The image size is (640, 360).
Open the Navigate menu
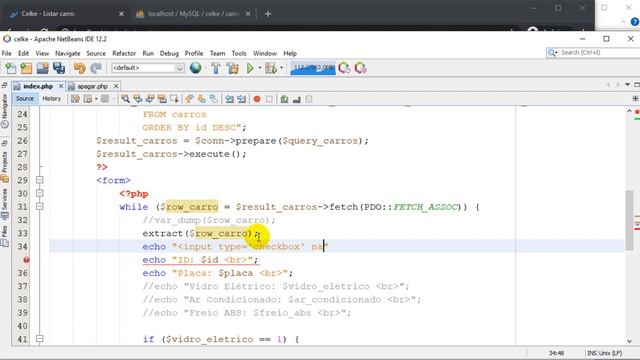click(68, 53)
